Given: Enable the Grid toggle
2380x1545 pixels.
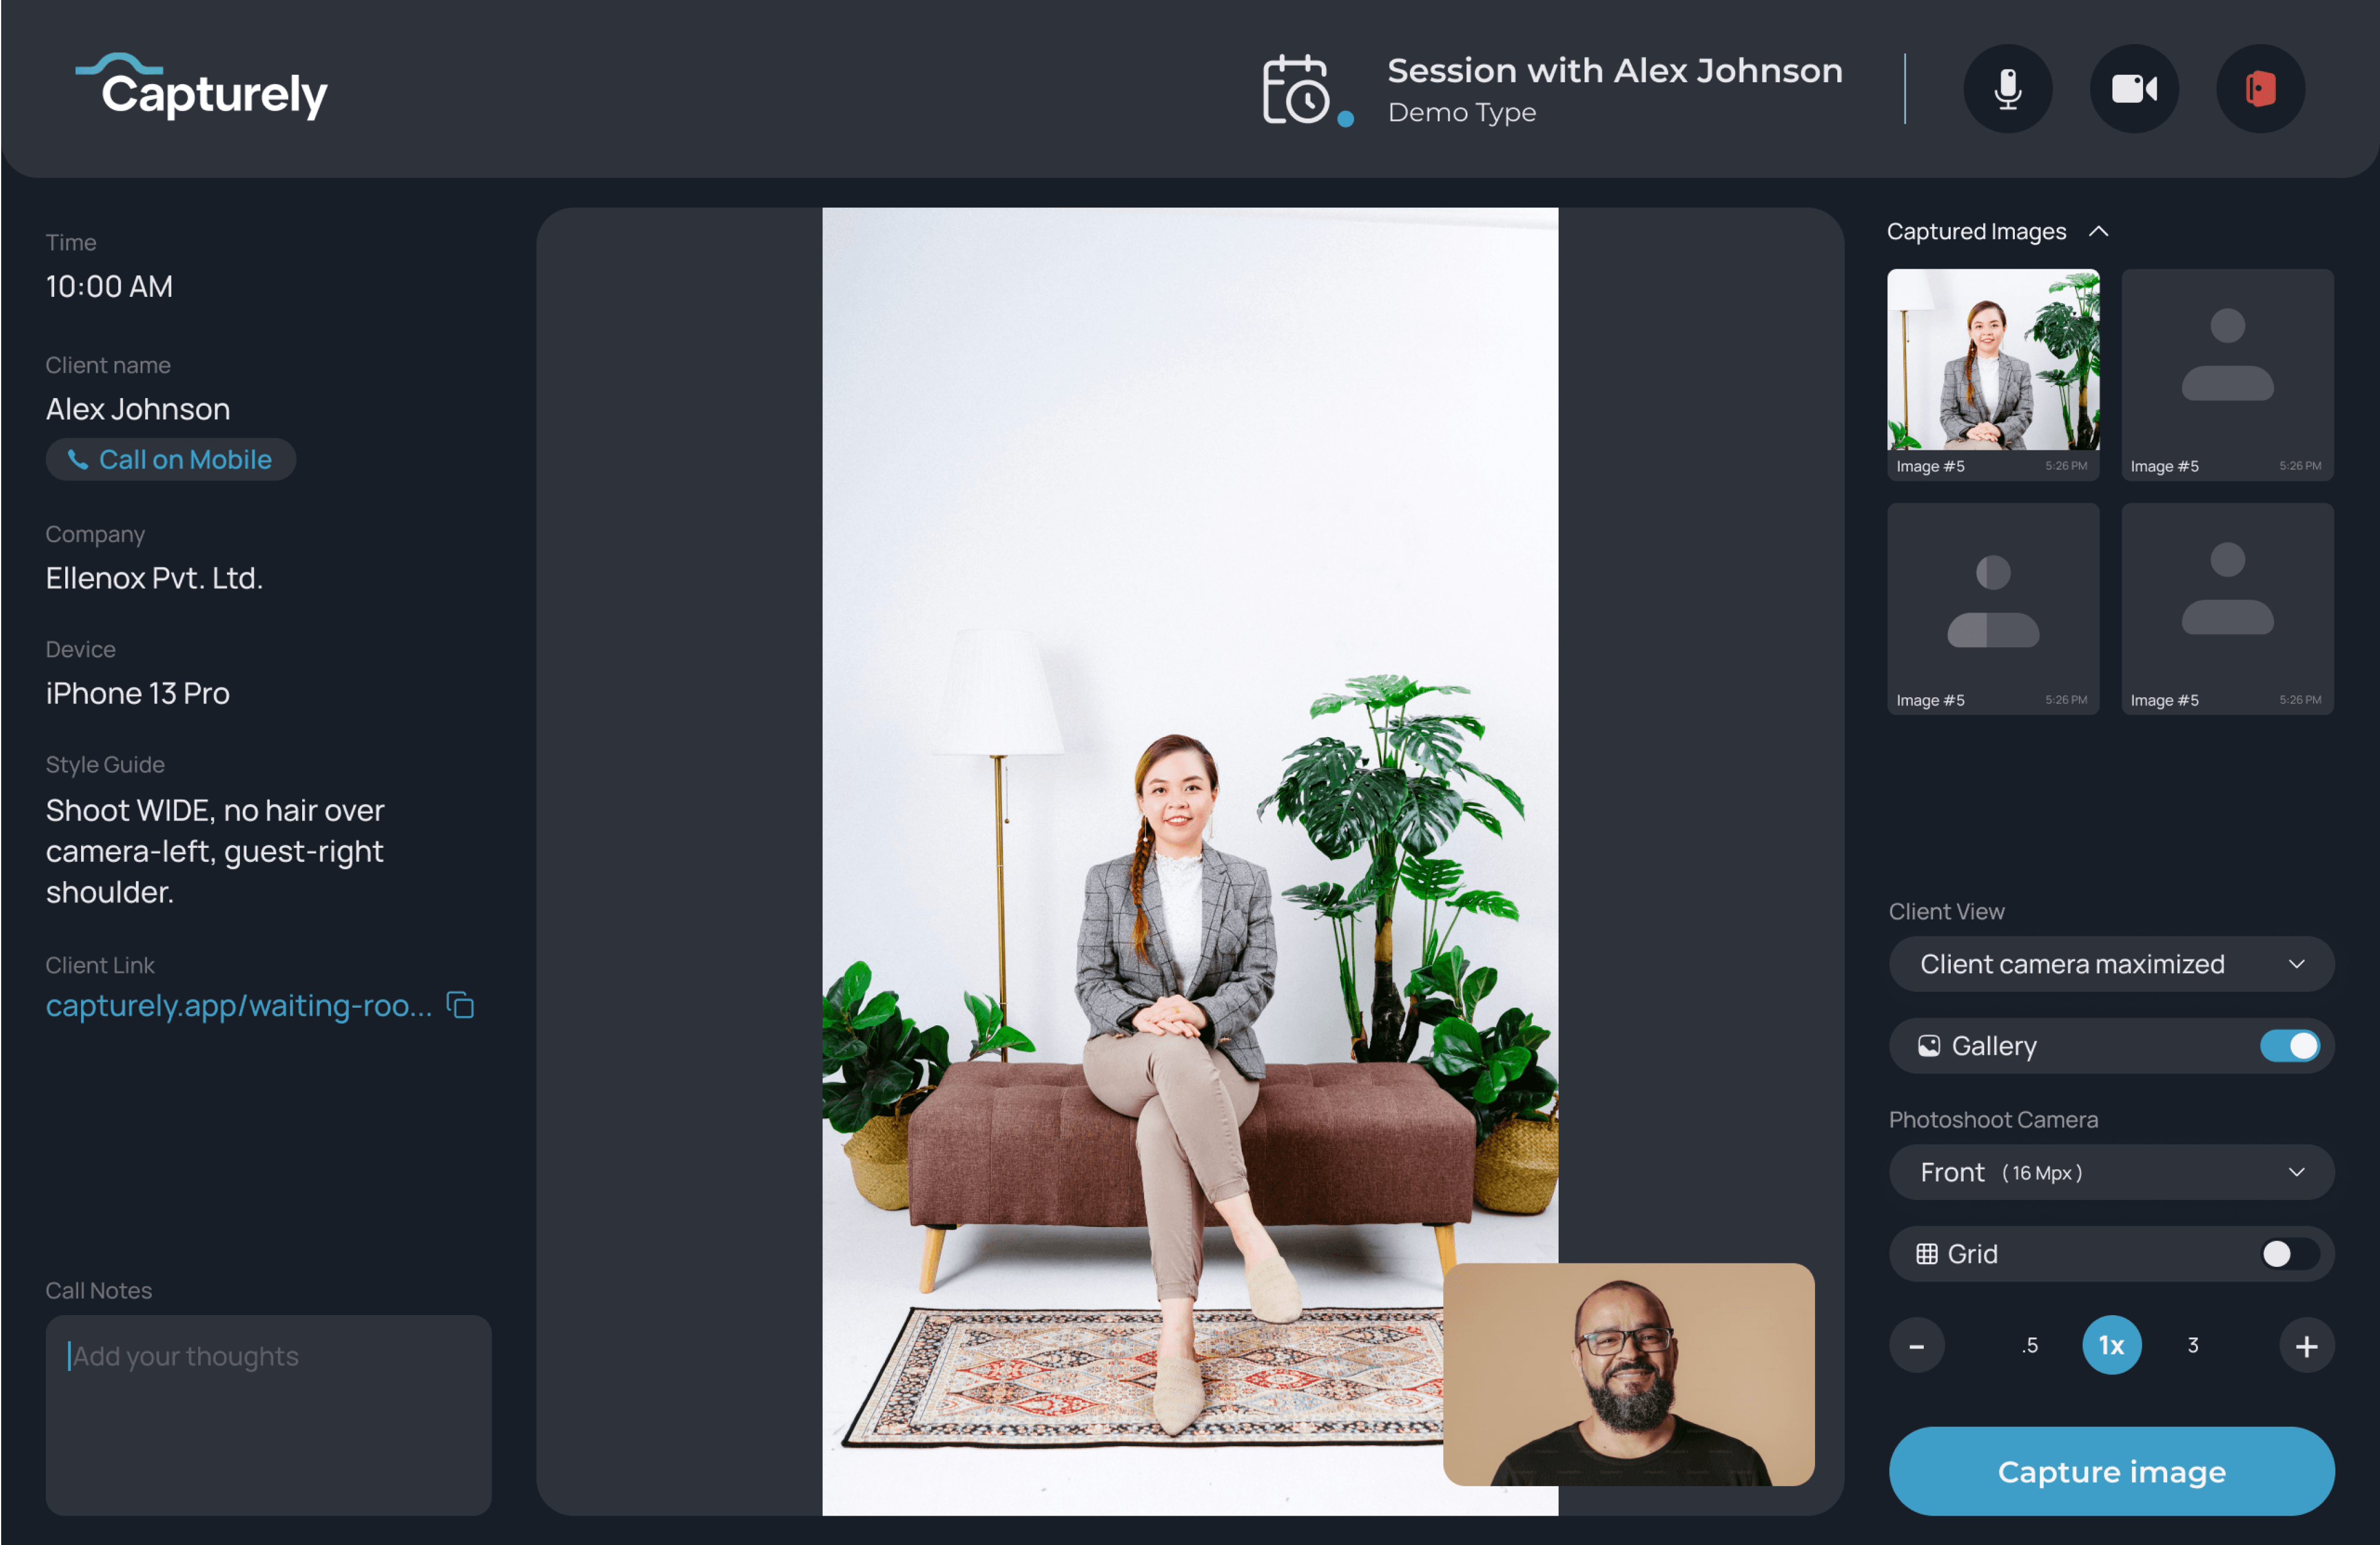Looking at the screenshot, I should click(2289, 1254).
